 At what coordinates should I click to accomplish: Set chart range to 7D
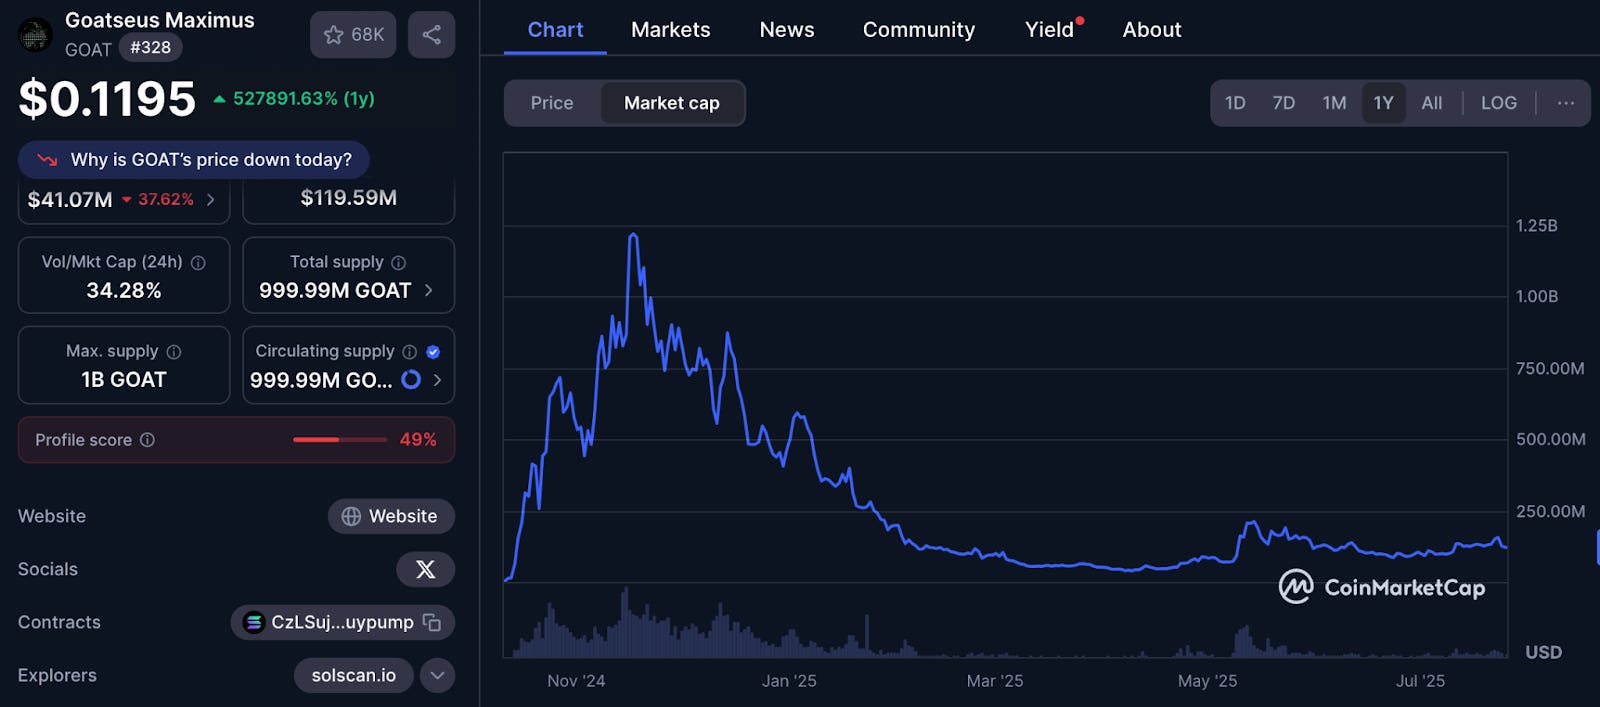pyautogui.click(x=1284, y=103)
